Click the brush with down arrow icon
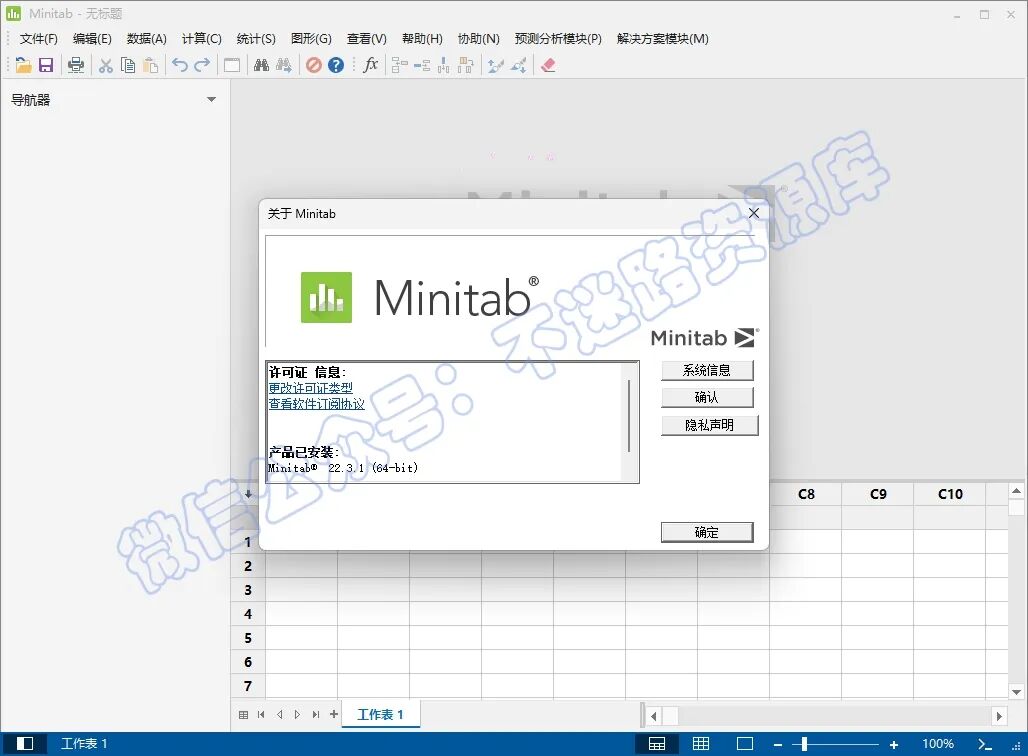The image size is (1028, 756). click(519, 65)
